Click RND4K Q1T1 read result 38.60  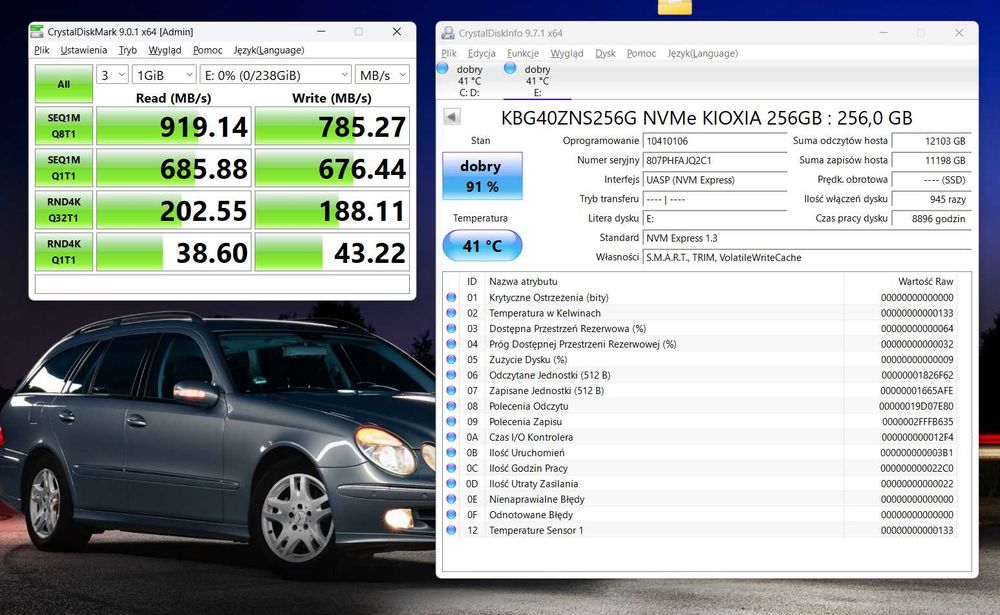pos(173,252)
